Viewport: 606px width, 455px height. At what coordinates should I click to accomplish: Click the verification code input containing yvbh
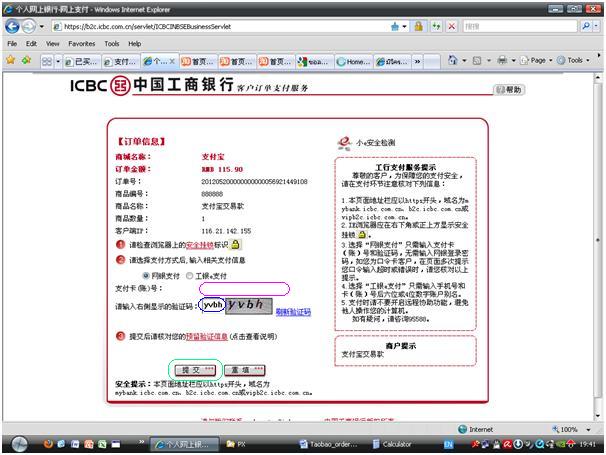[x=212, y=305]
